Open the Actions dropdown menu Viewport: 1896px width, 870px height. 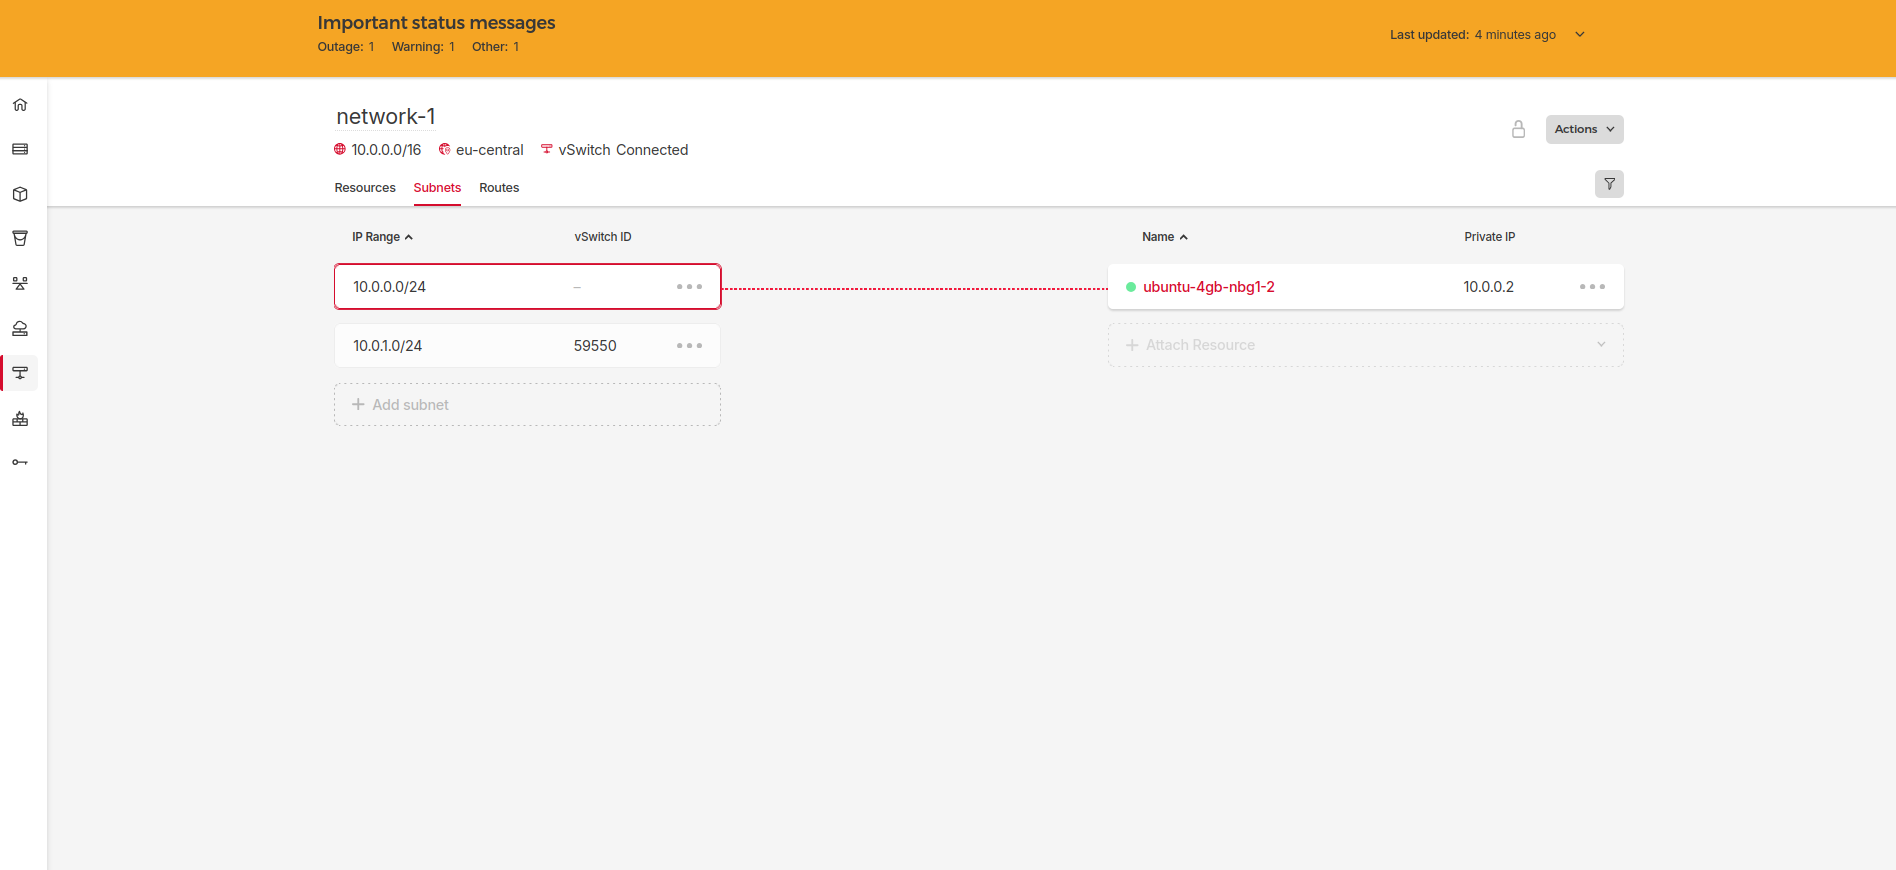point(1584,129)
